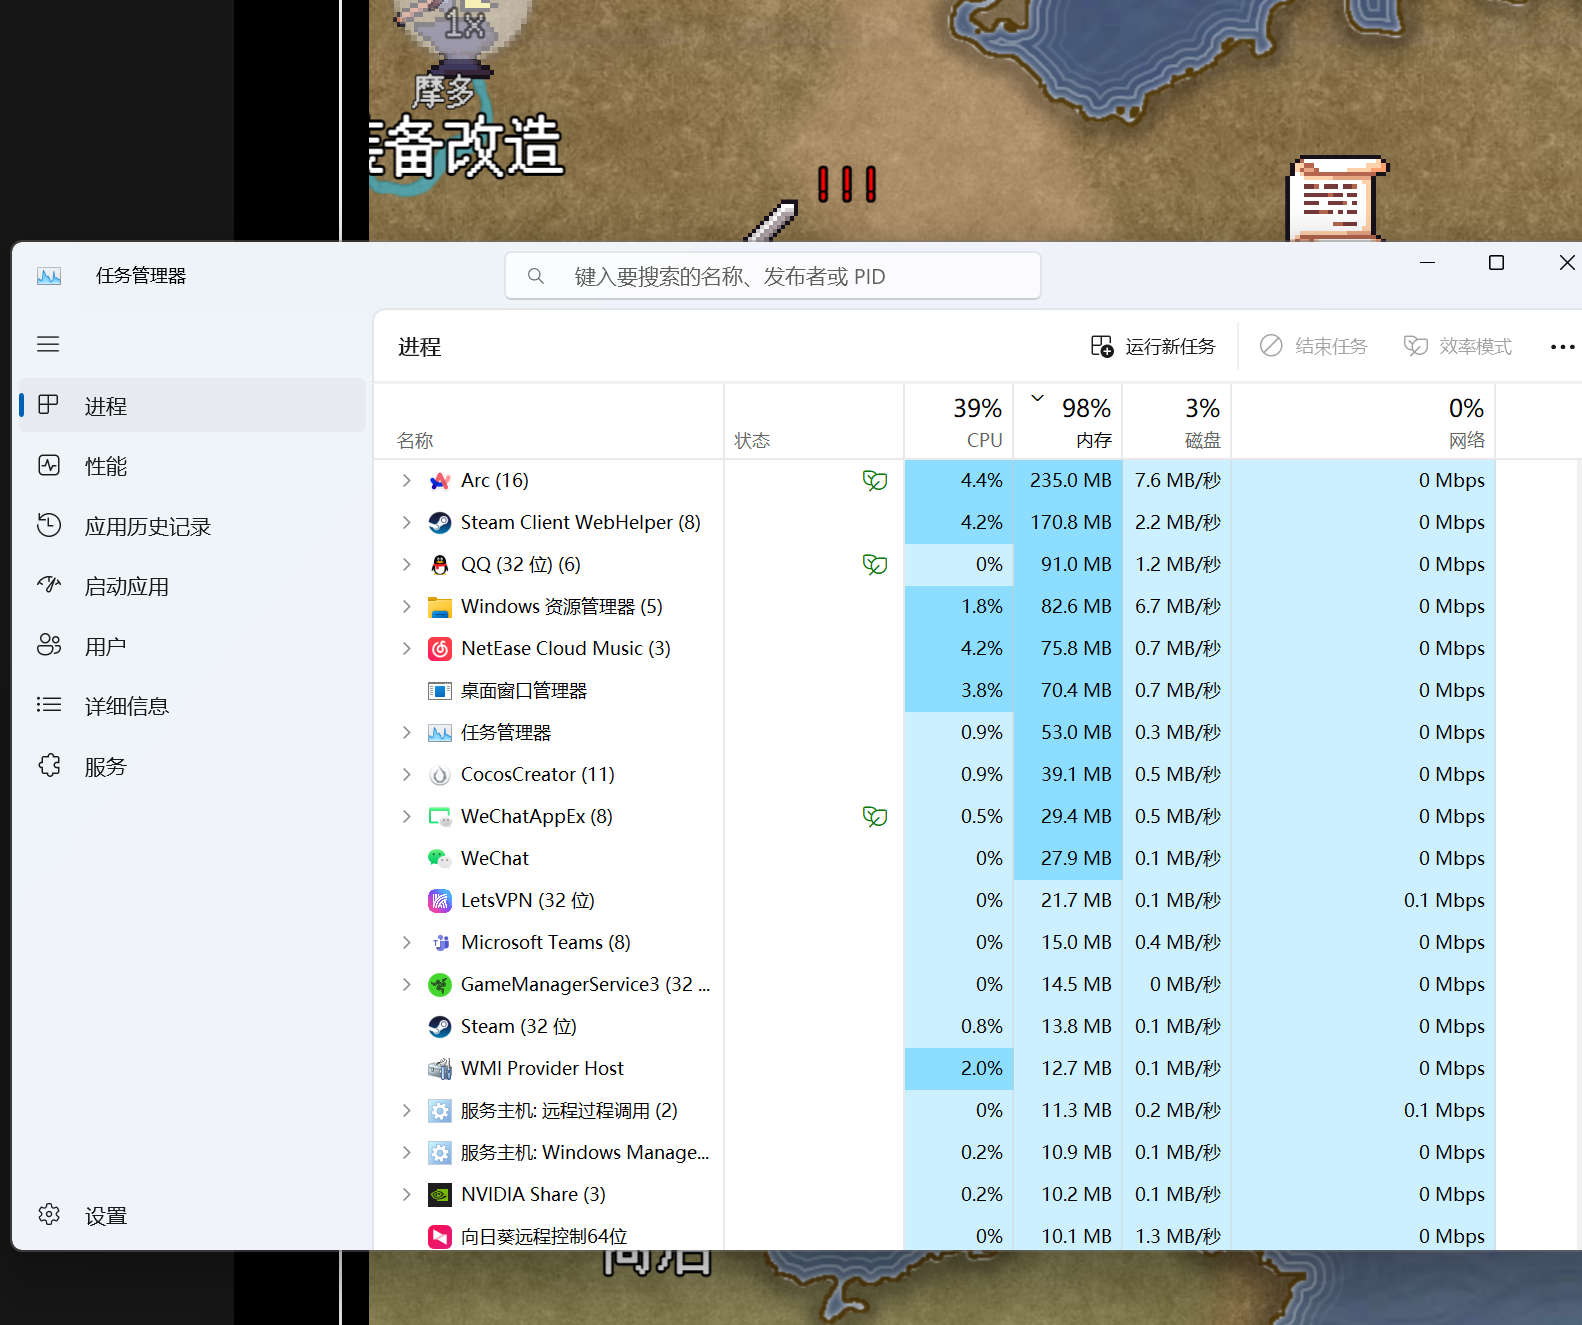Click the WeChatAppEx process icon

point(440,817)
